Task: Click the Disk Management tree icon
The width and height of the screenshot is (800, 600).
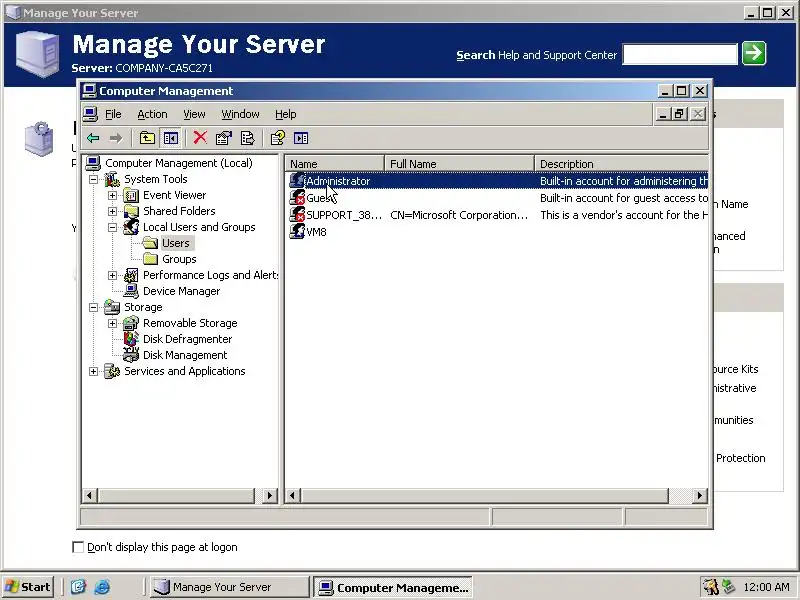Action: point(131,355)
